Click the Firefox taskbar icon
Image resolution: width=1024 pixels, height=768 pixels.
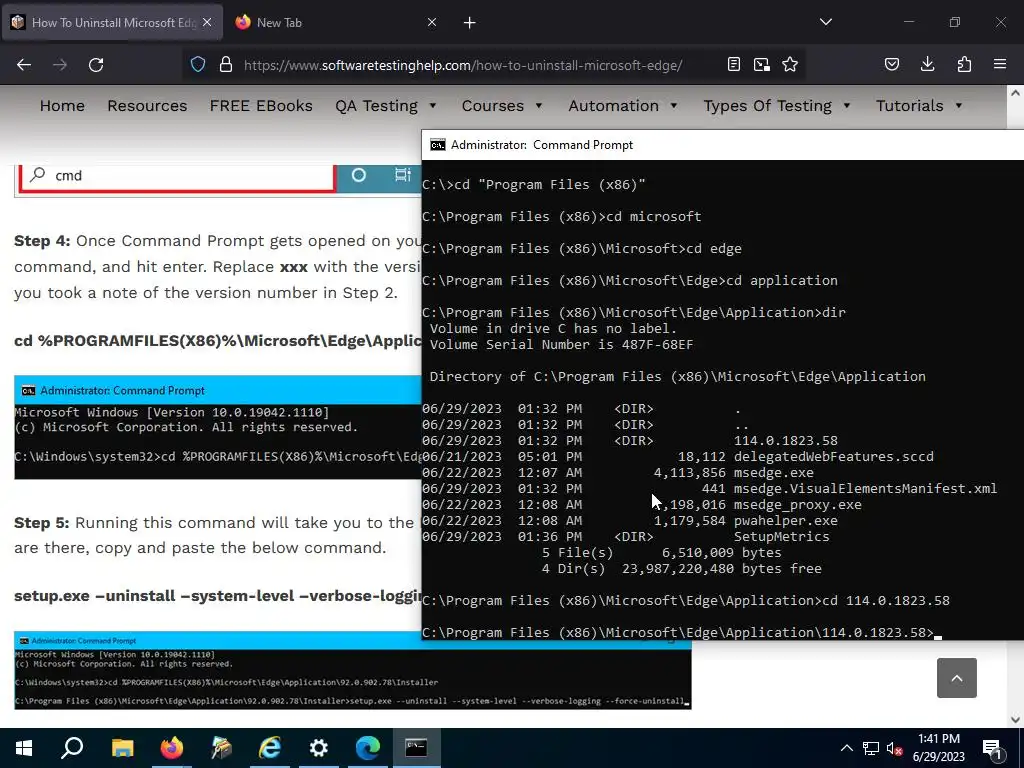(x=172, y=748)
